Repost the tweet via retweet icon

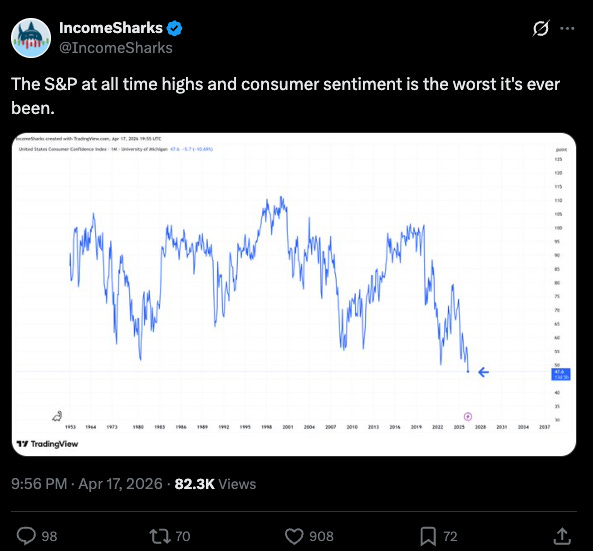click(161, 536)
